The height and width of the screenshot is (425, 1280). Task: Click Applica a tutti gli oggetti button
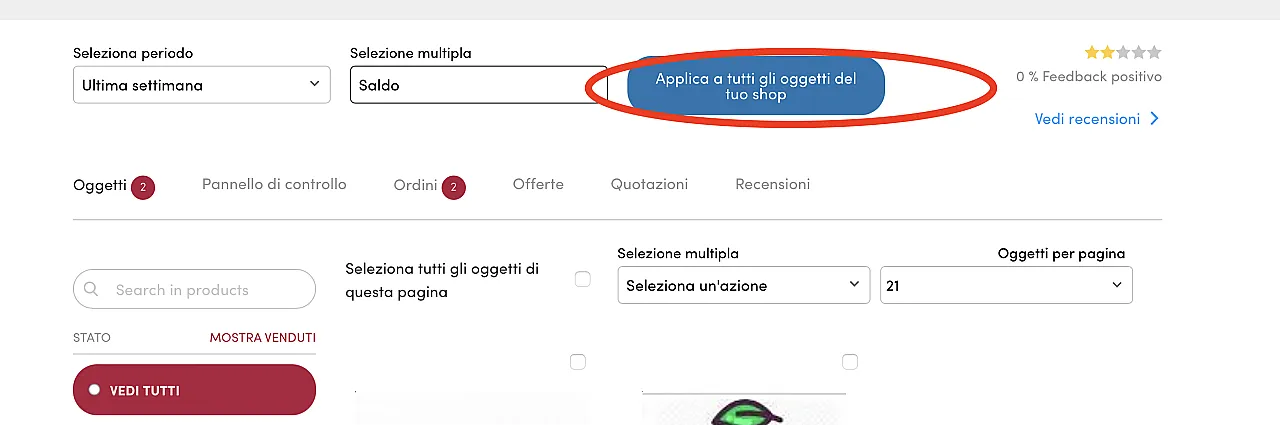click(756, 86)
